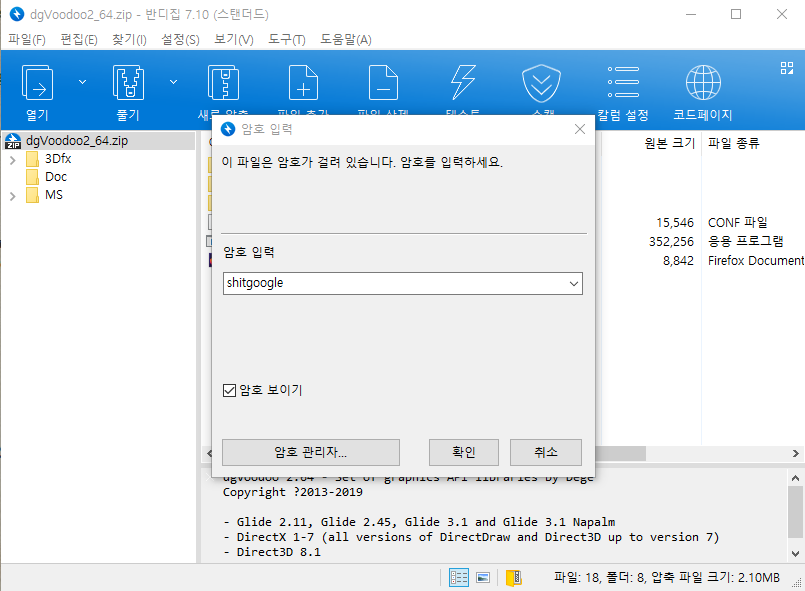
Task: Switch to thumbnail view in status bar
Action: pos(483,578)
